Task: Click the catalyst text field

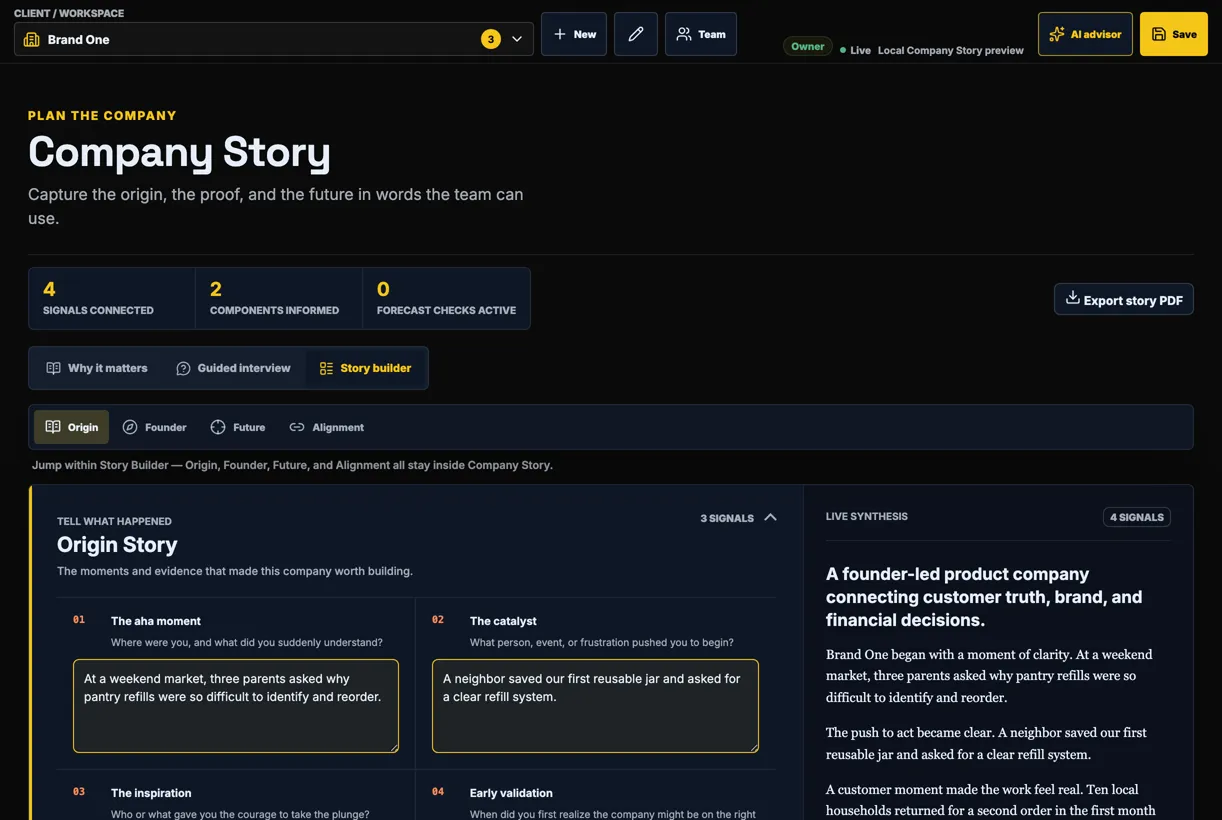Action: pos(595,705)
